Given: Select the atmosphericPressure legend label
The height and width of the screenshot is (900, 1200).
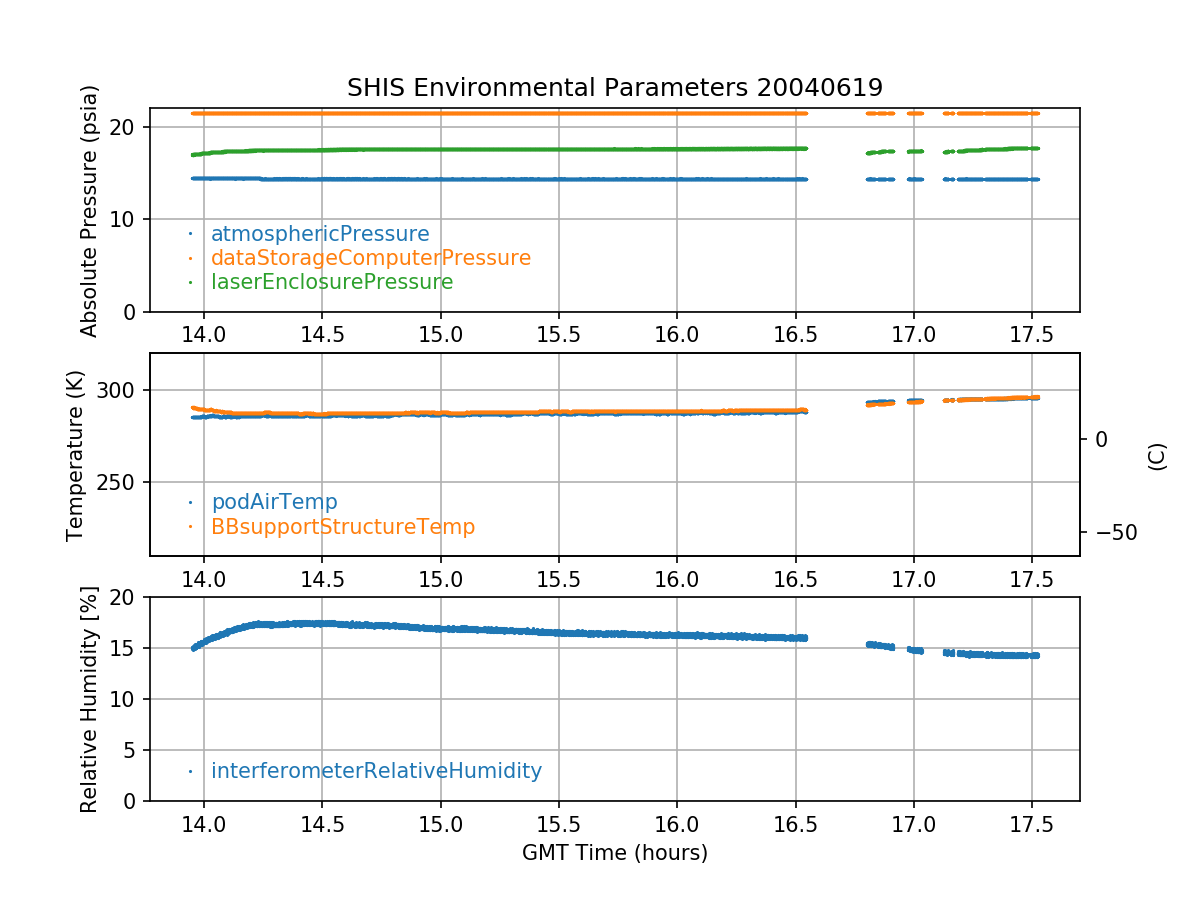Looking at the screenshot, I should (320, 234).
